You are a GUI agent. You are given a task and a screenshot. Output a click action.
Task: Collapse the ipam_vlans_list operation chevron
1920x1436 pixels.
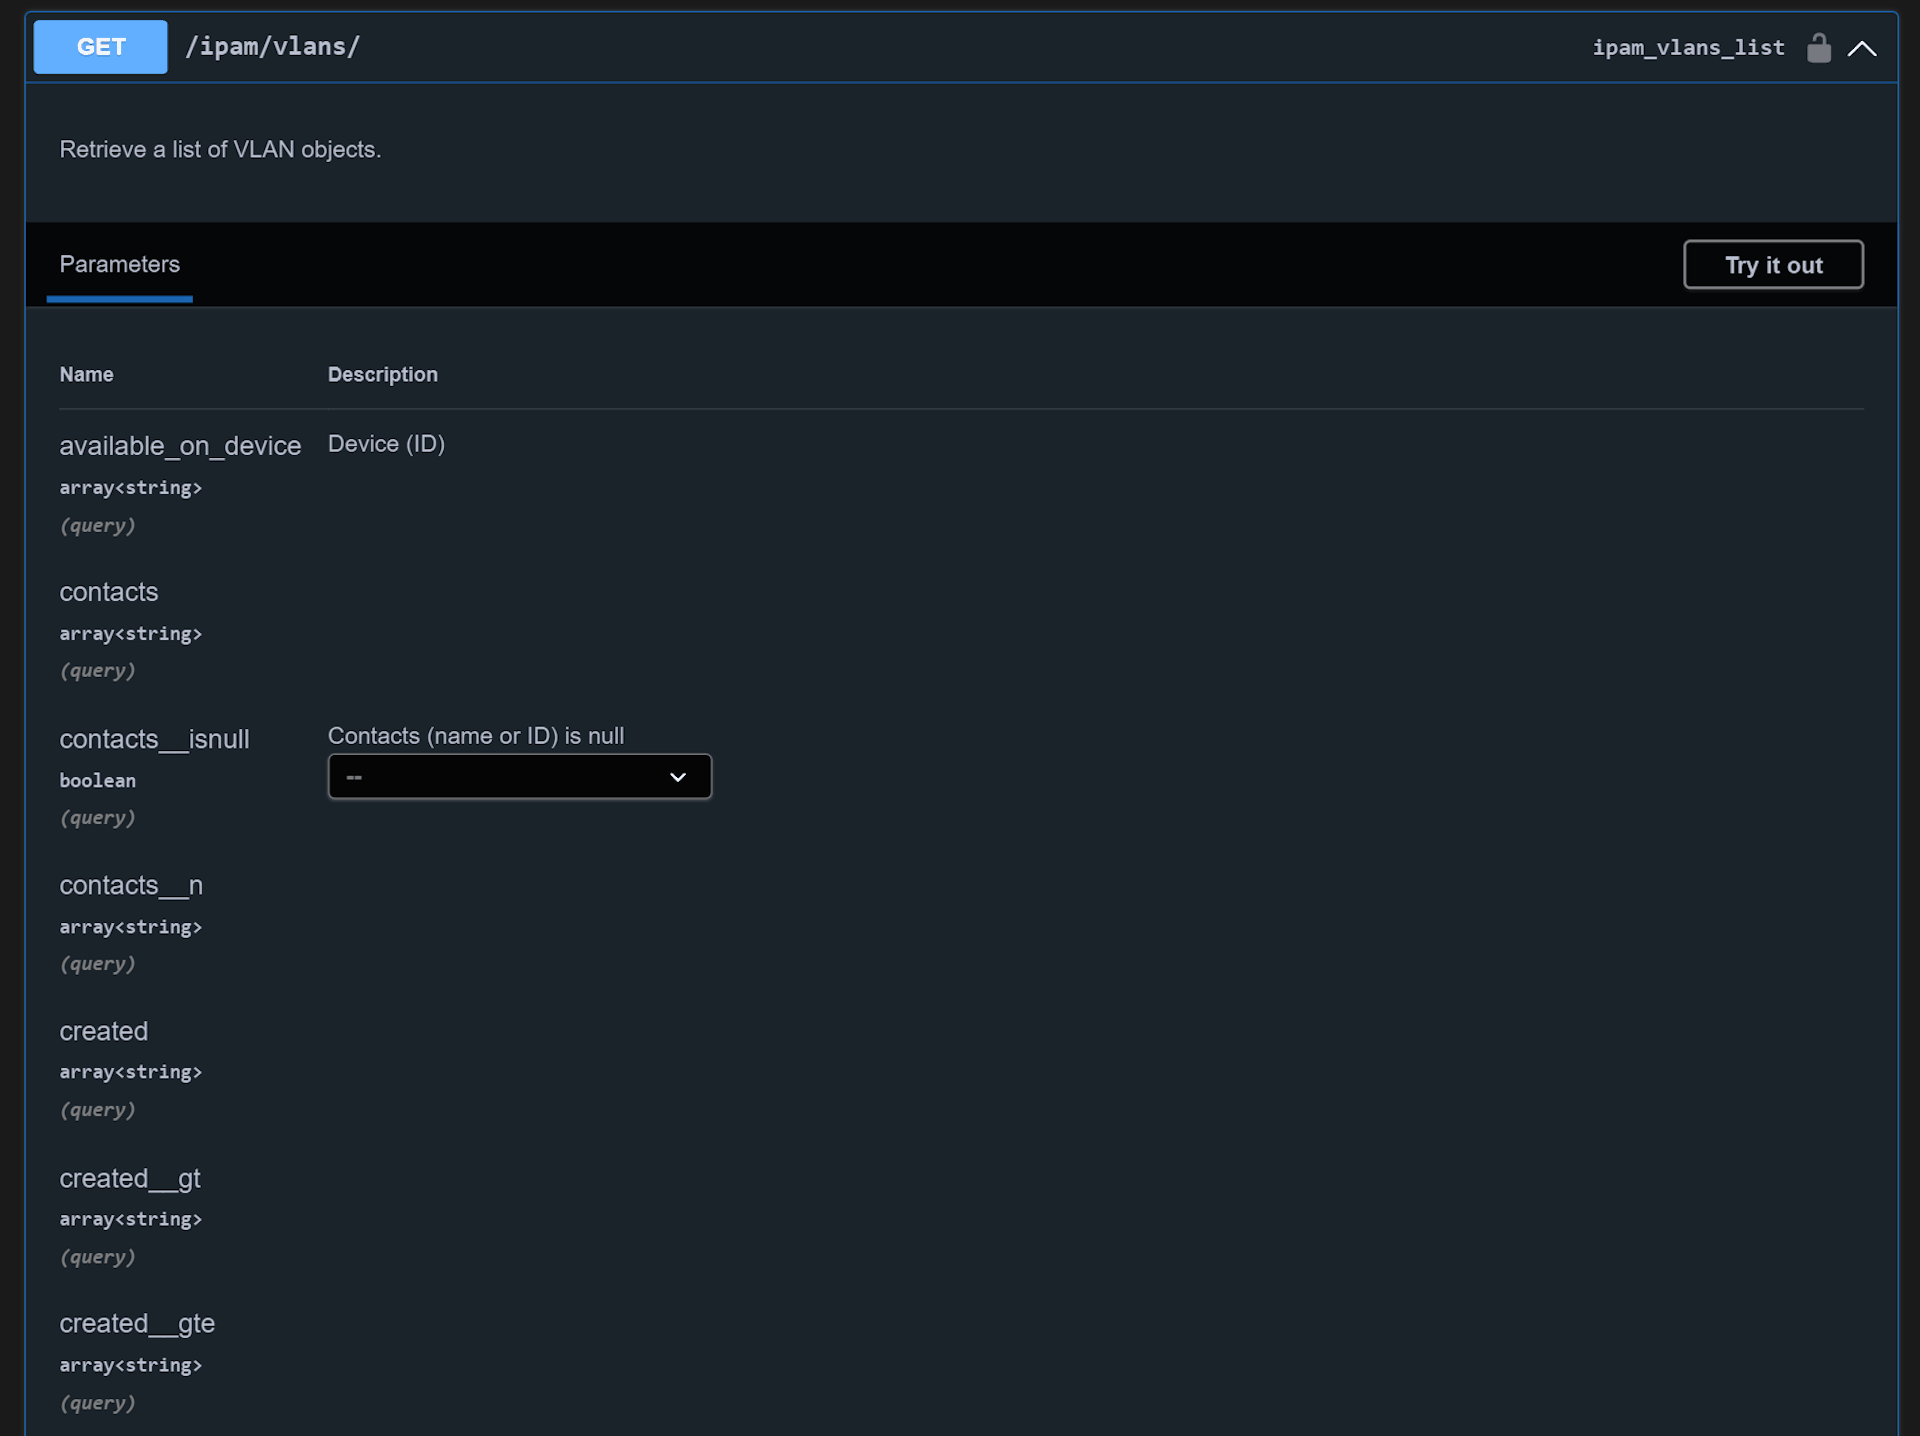coord(1861,48)
